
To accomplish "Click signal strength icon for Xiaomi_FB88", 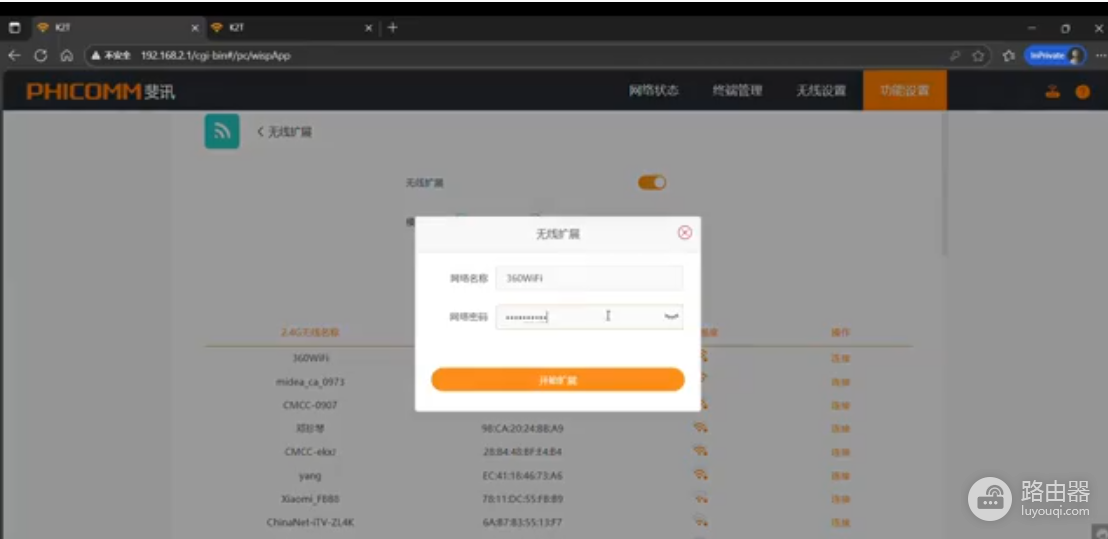I will pyautogui.click(x=700, y=499).
